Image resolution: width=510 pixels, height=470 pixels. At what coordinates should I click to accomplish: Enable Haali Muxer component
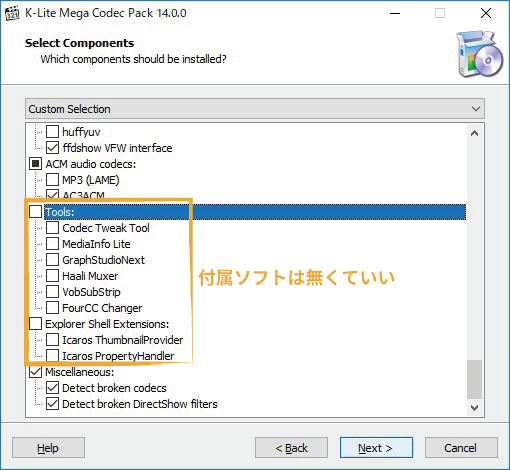52,276
